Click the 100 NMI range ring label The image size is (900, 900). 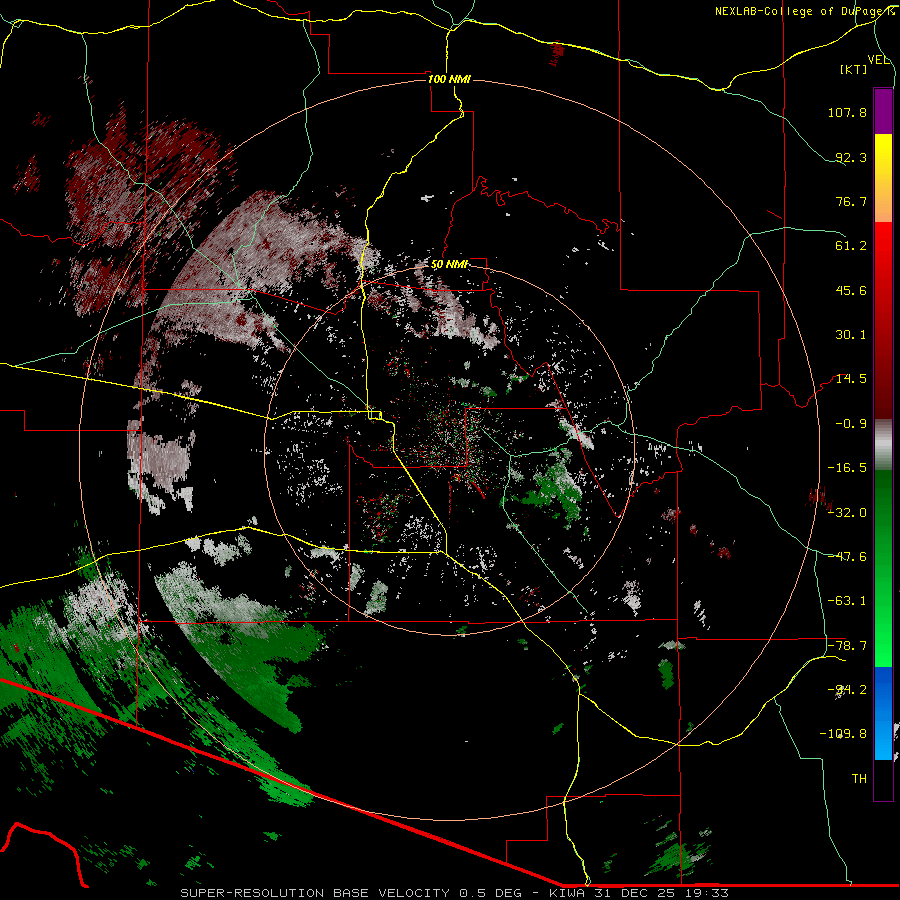449,79
